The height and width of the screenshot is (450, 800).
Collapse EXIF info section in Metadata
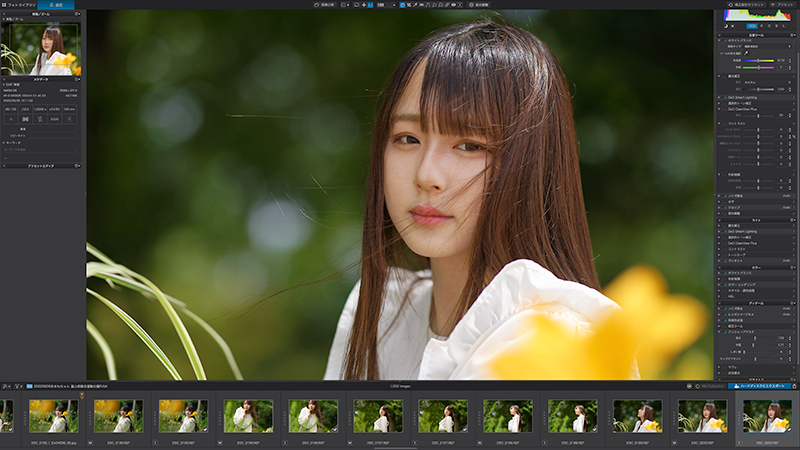(x=4, y=85)
